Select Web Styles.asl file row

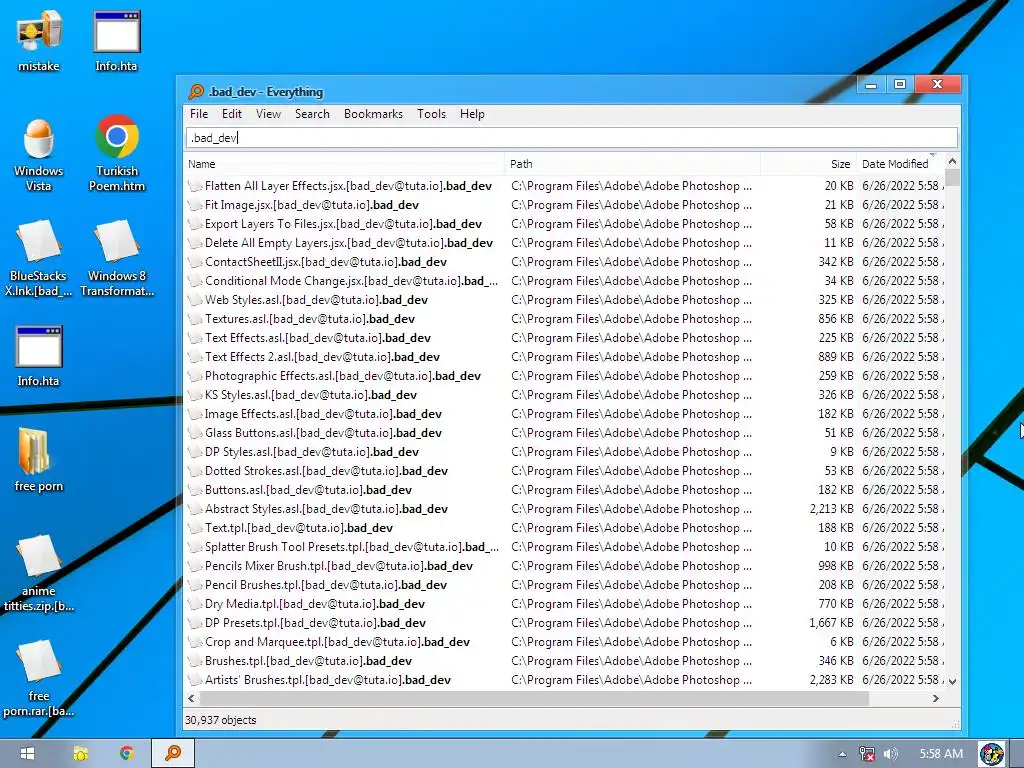pyautogui.click(x=565, y=300)
